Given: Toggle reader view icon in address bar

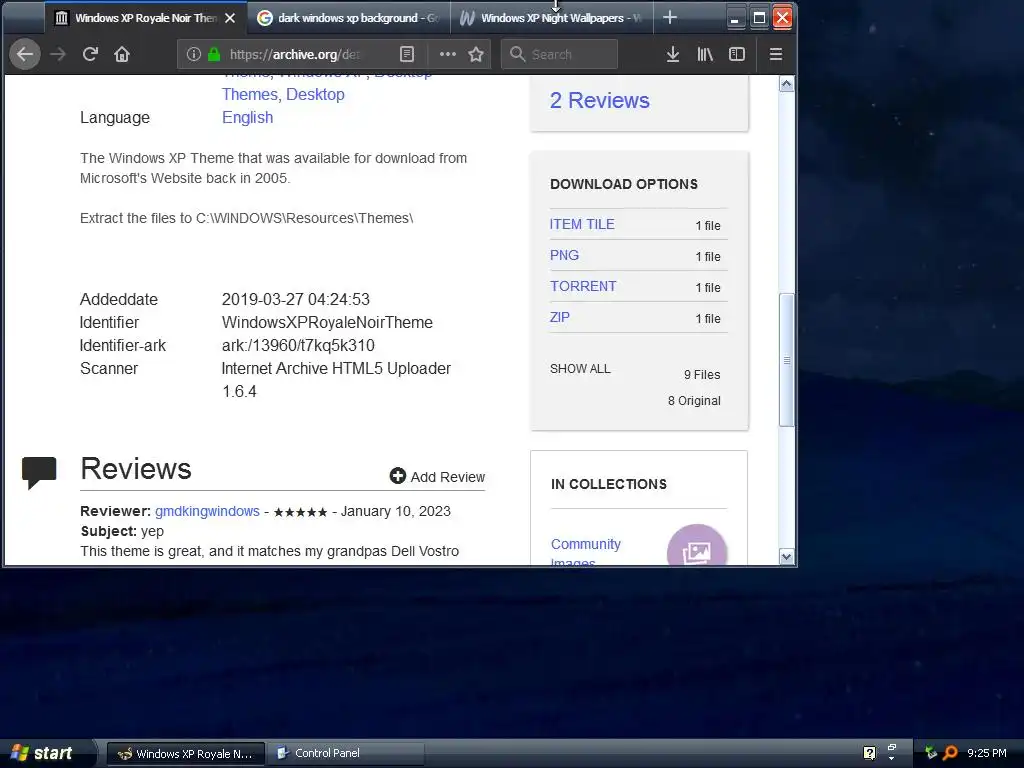Looking at the screenshot, I should coord(407,54).
